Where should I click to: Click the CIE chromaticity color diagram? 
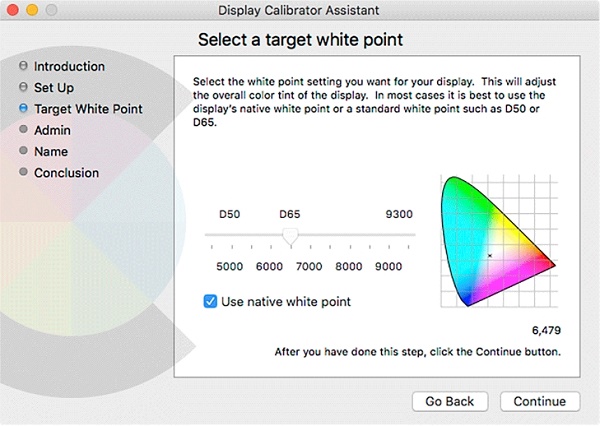pyautogui.click(x=498, y=241)
